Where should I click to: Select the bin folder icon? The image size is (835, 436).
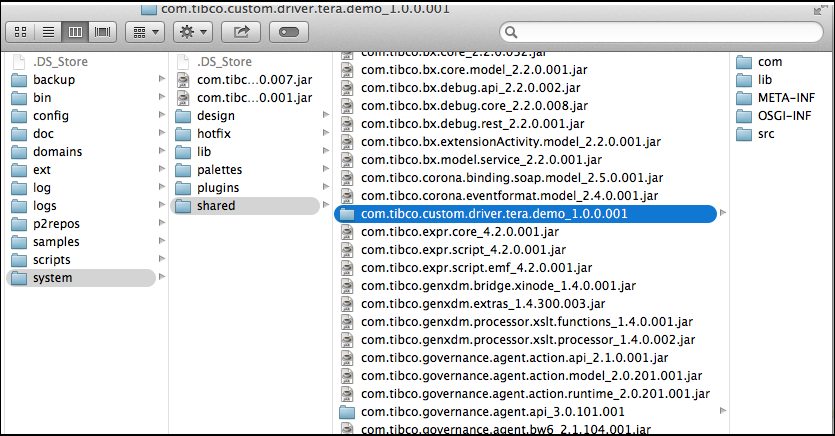[x=19, y=98]
